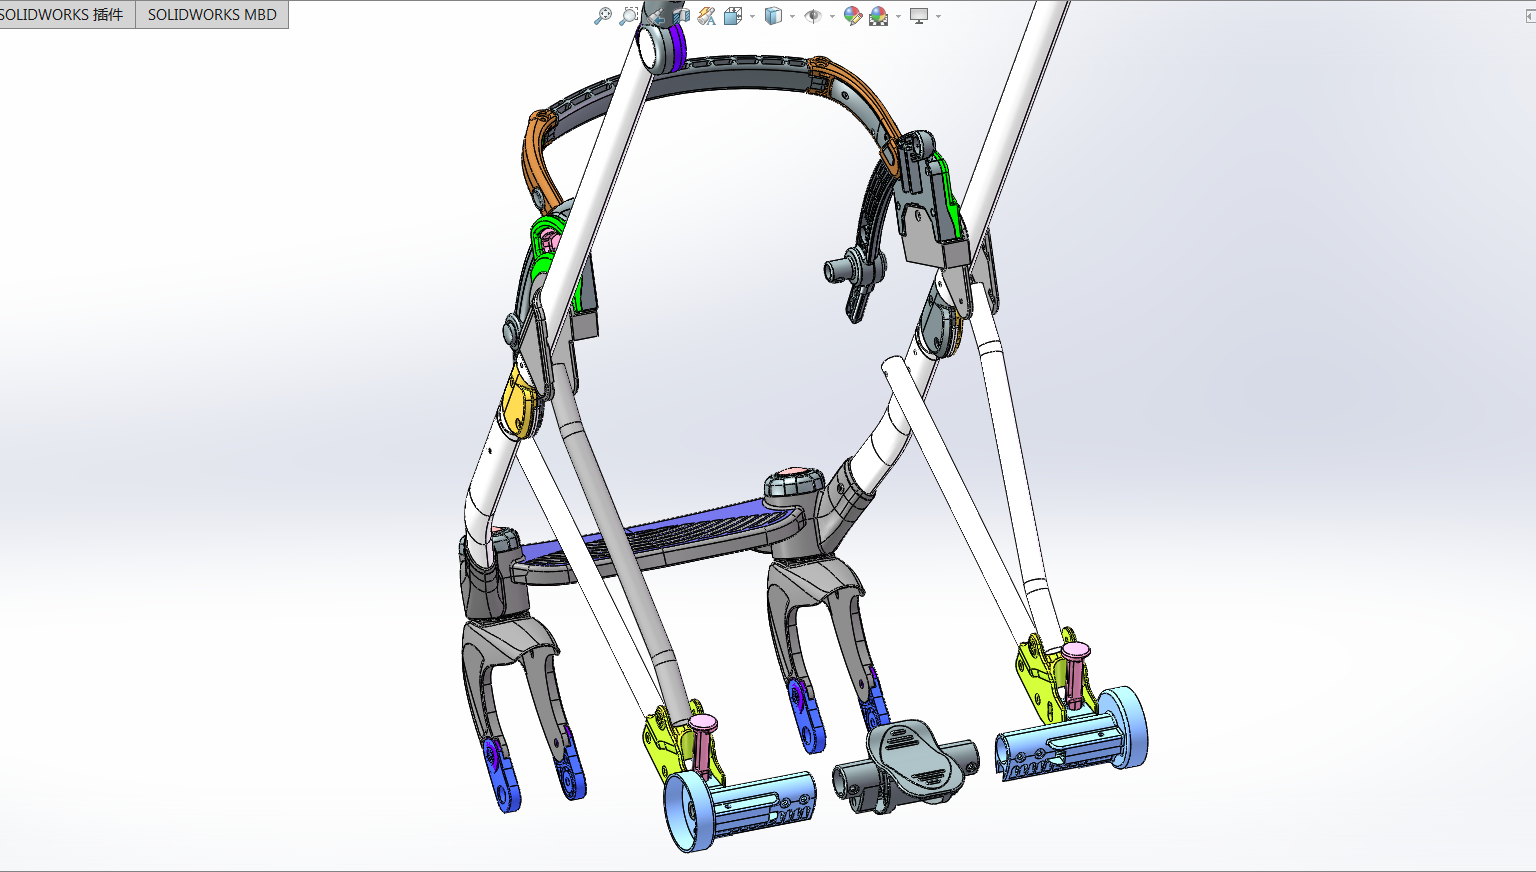The height and width of the screenshot is (872, 1536).
Task: Expand the View Orientation dropdown arrow
Action: coord(752,16)
